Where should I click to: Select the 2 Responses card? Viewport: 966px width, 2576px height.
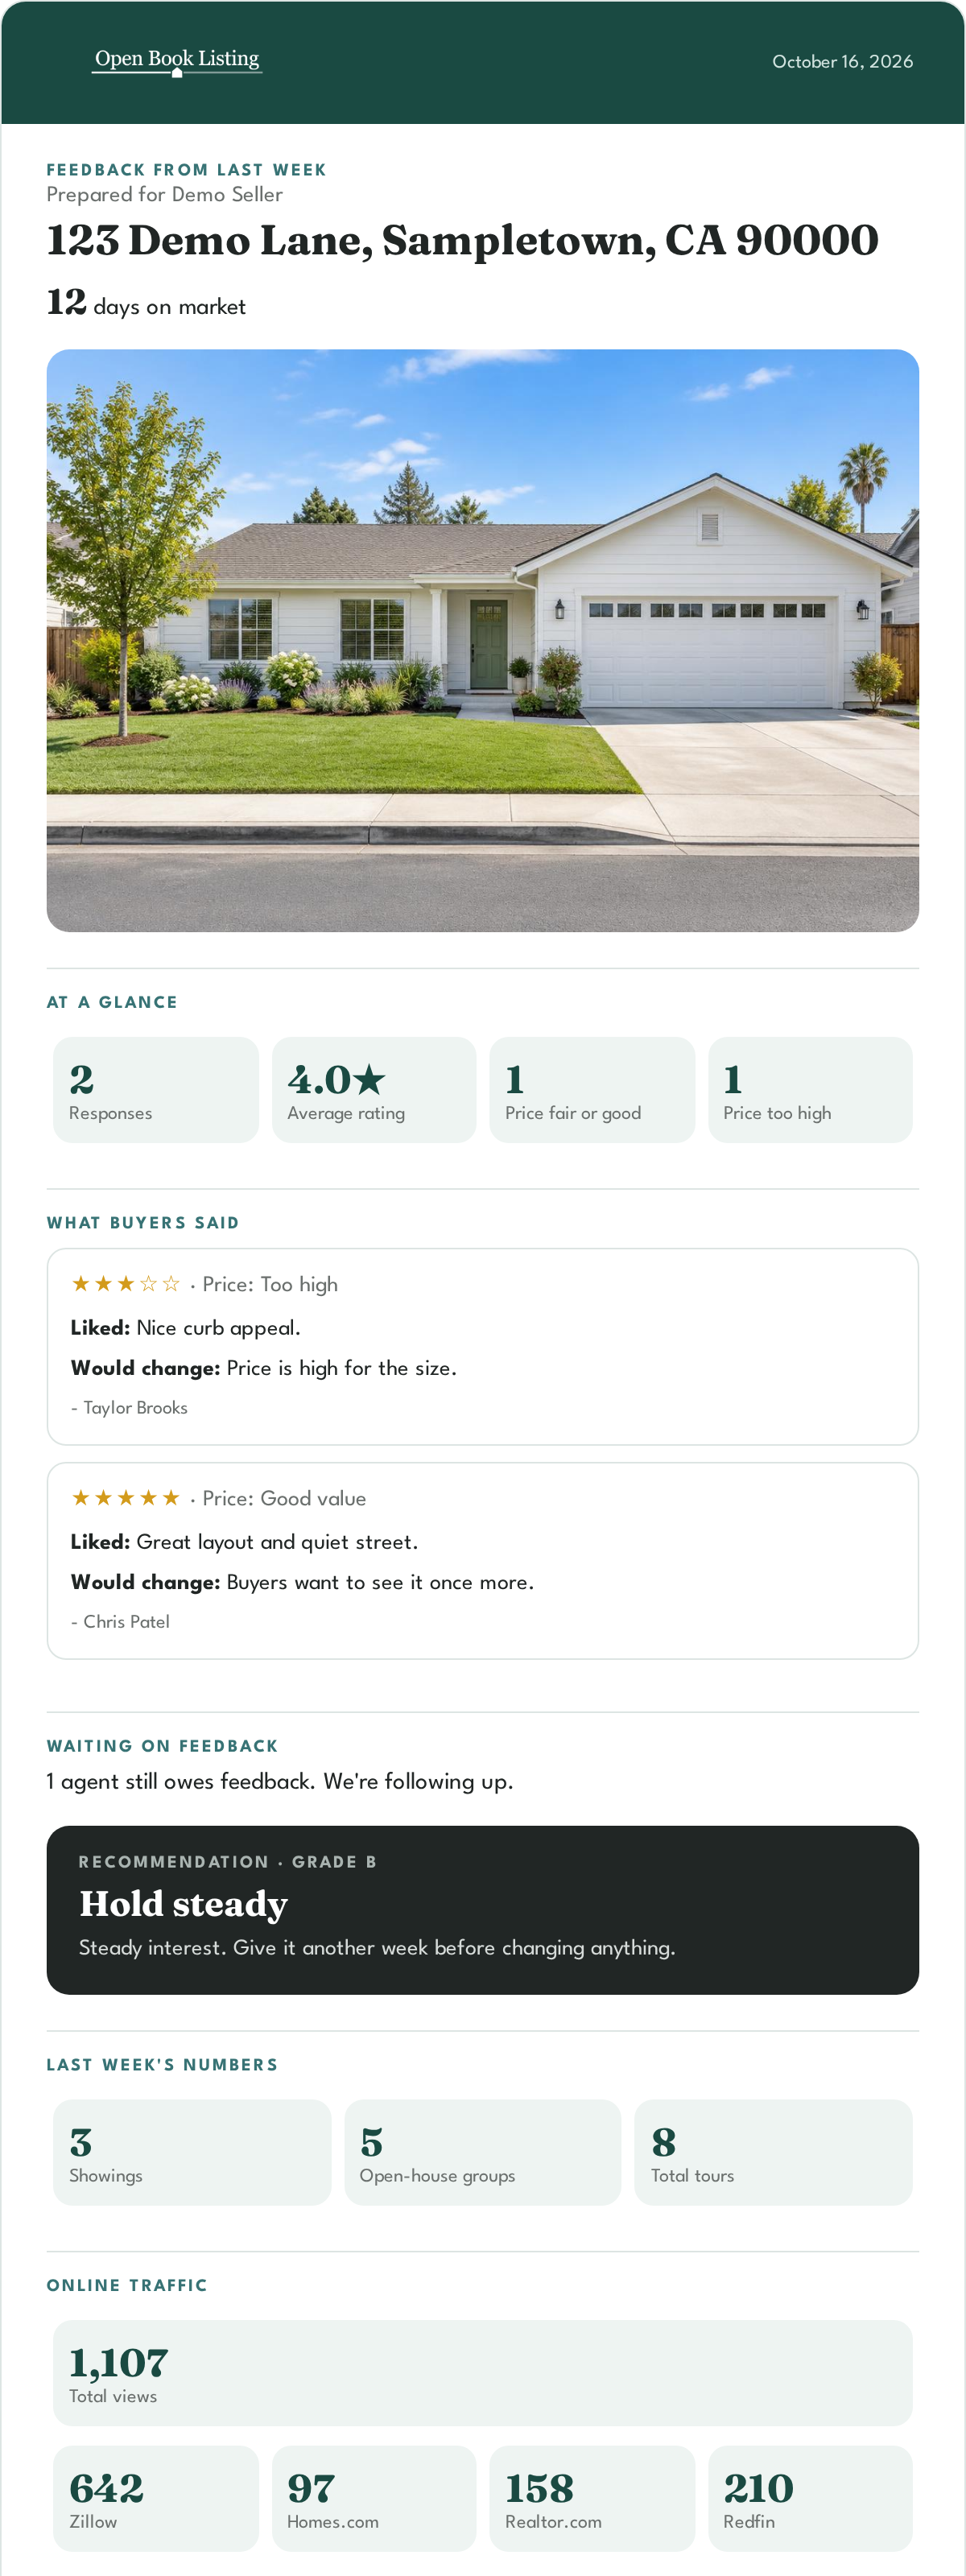click(155, 1089)
